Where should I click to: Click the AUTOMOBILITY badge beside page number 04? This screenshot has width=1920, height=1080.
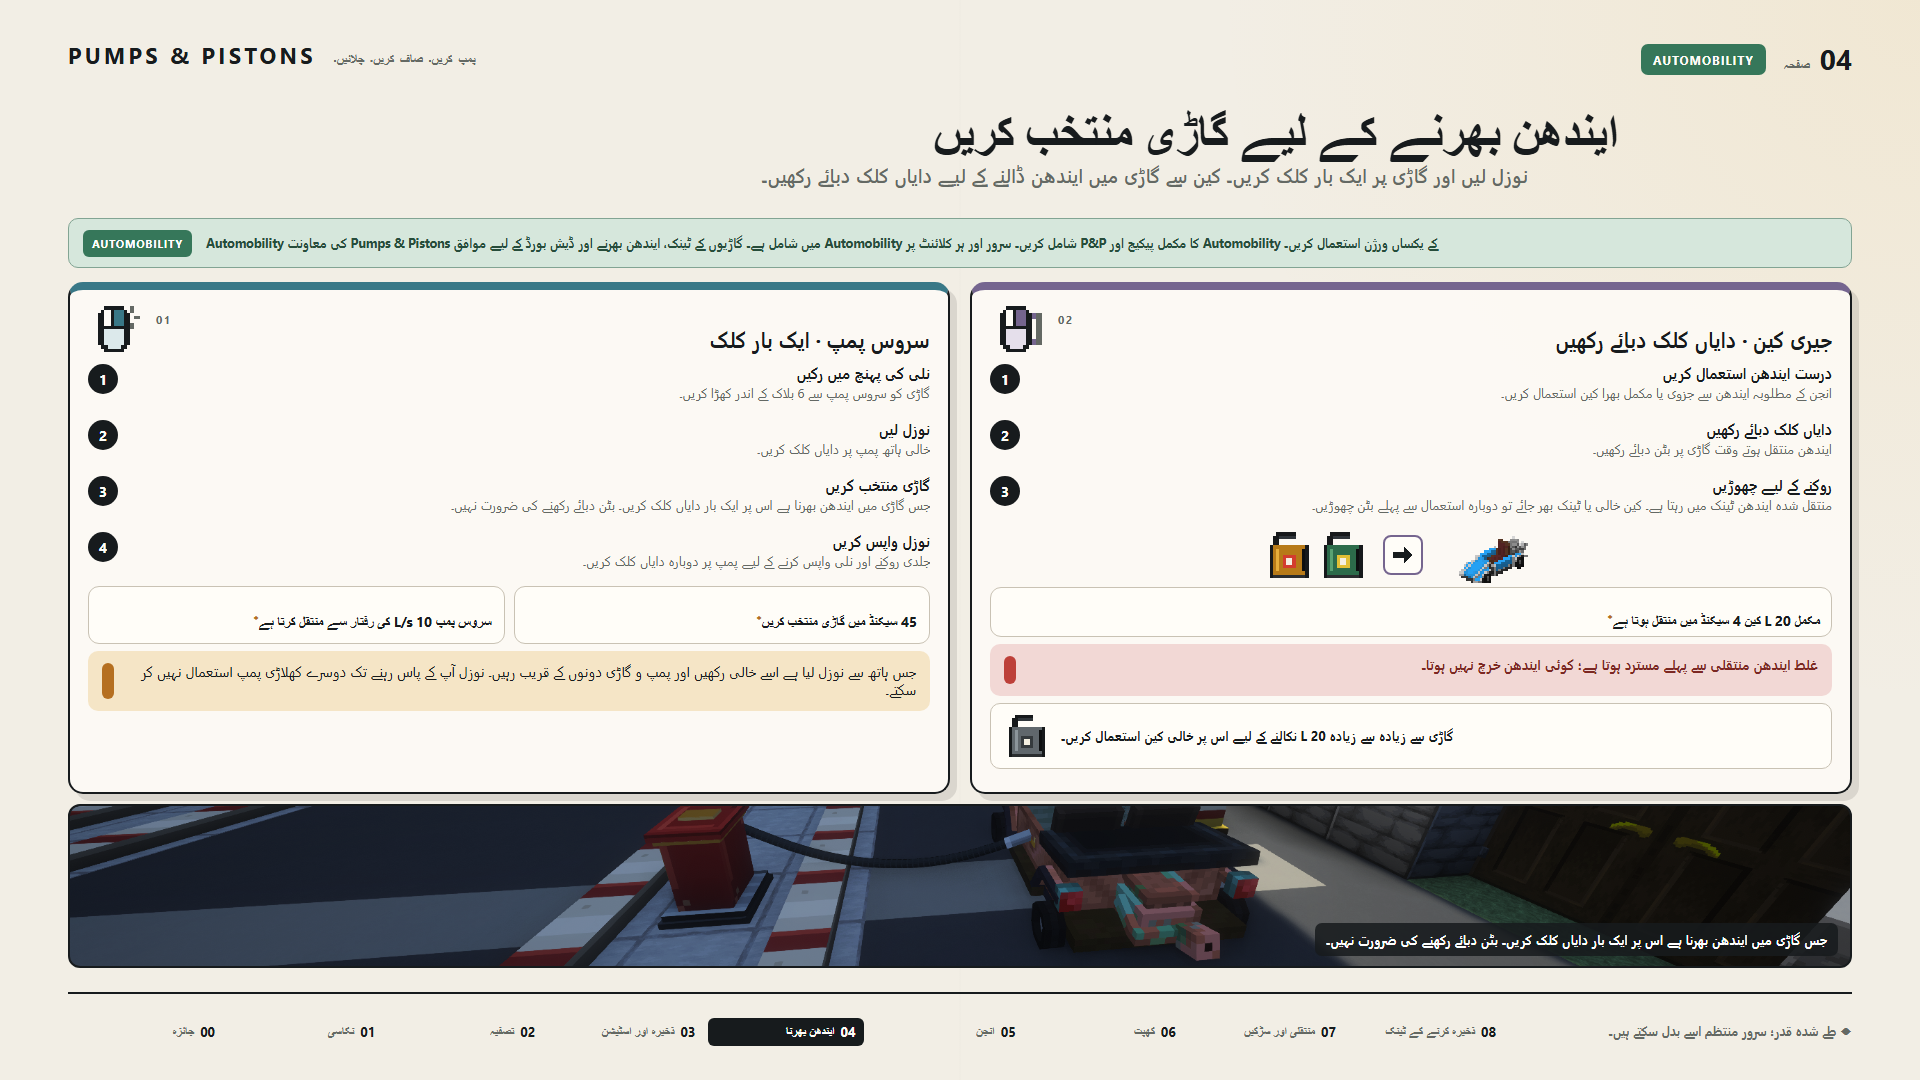tap(1702, 60)
